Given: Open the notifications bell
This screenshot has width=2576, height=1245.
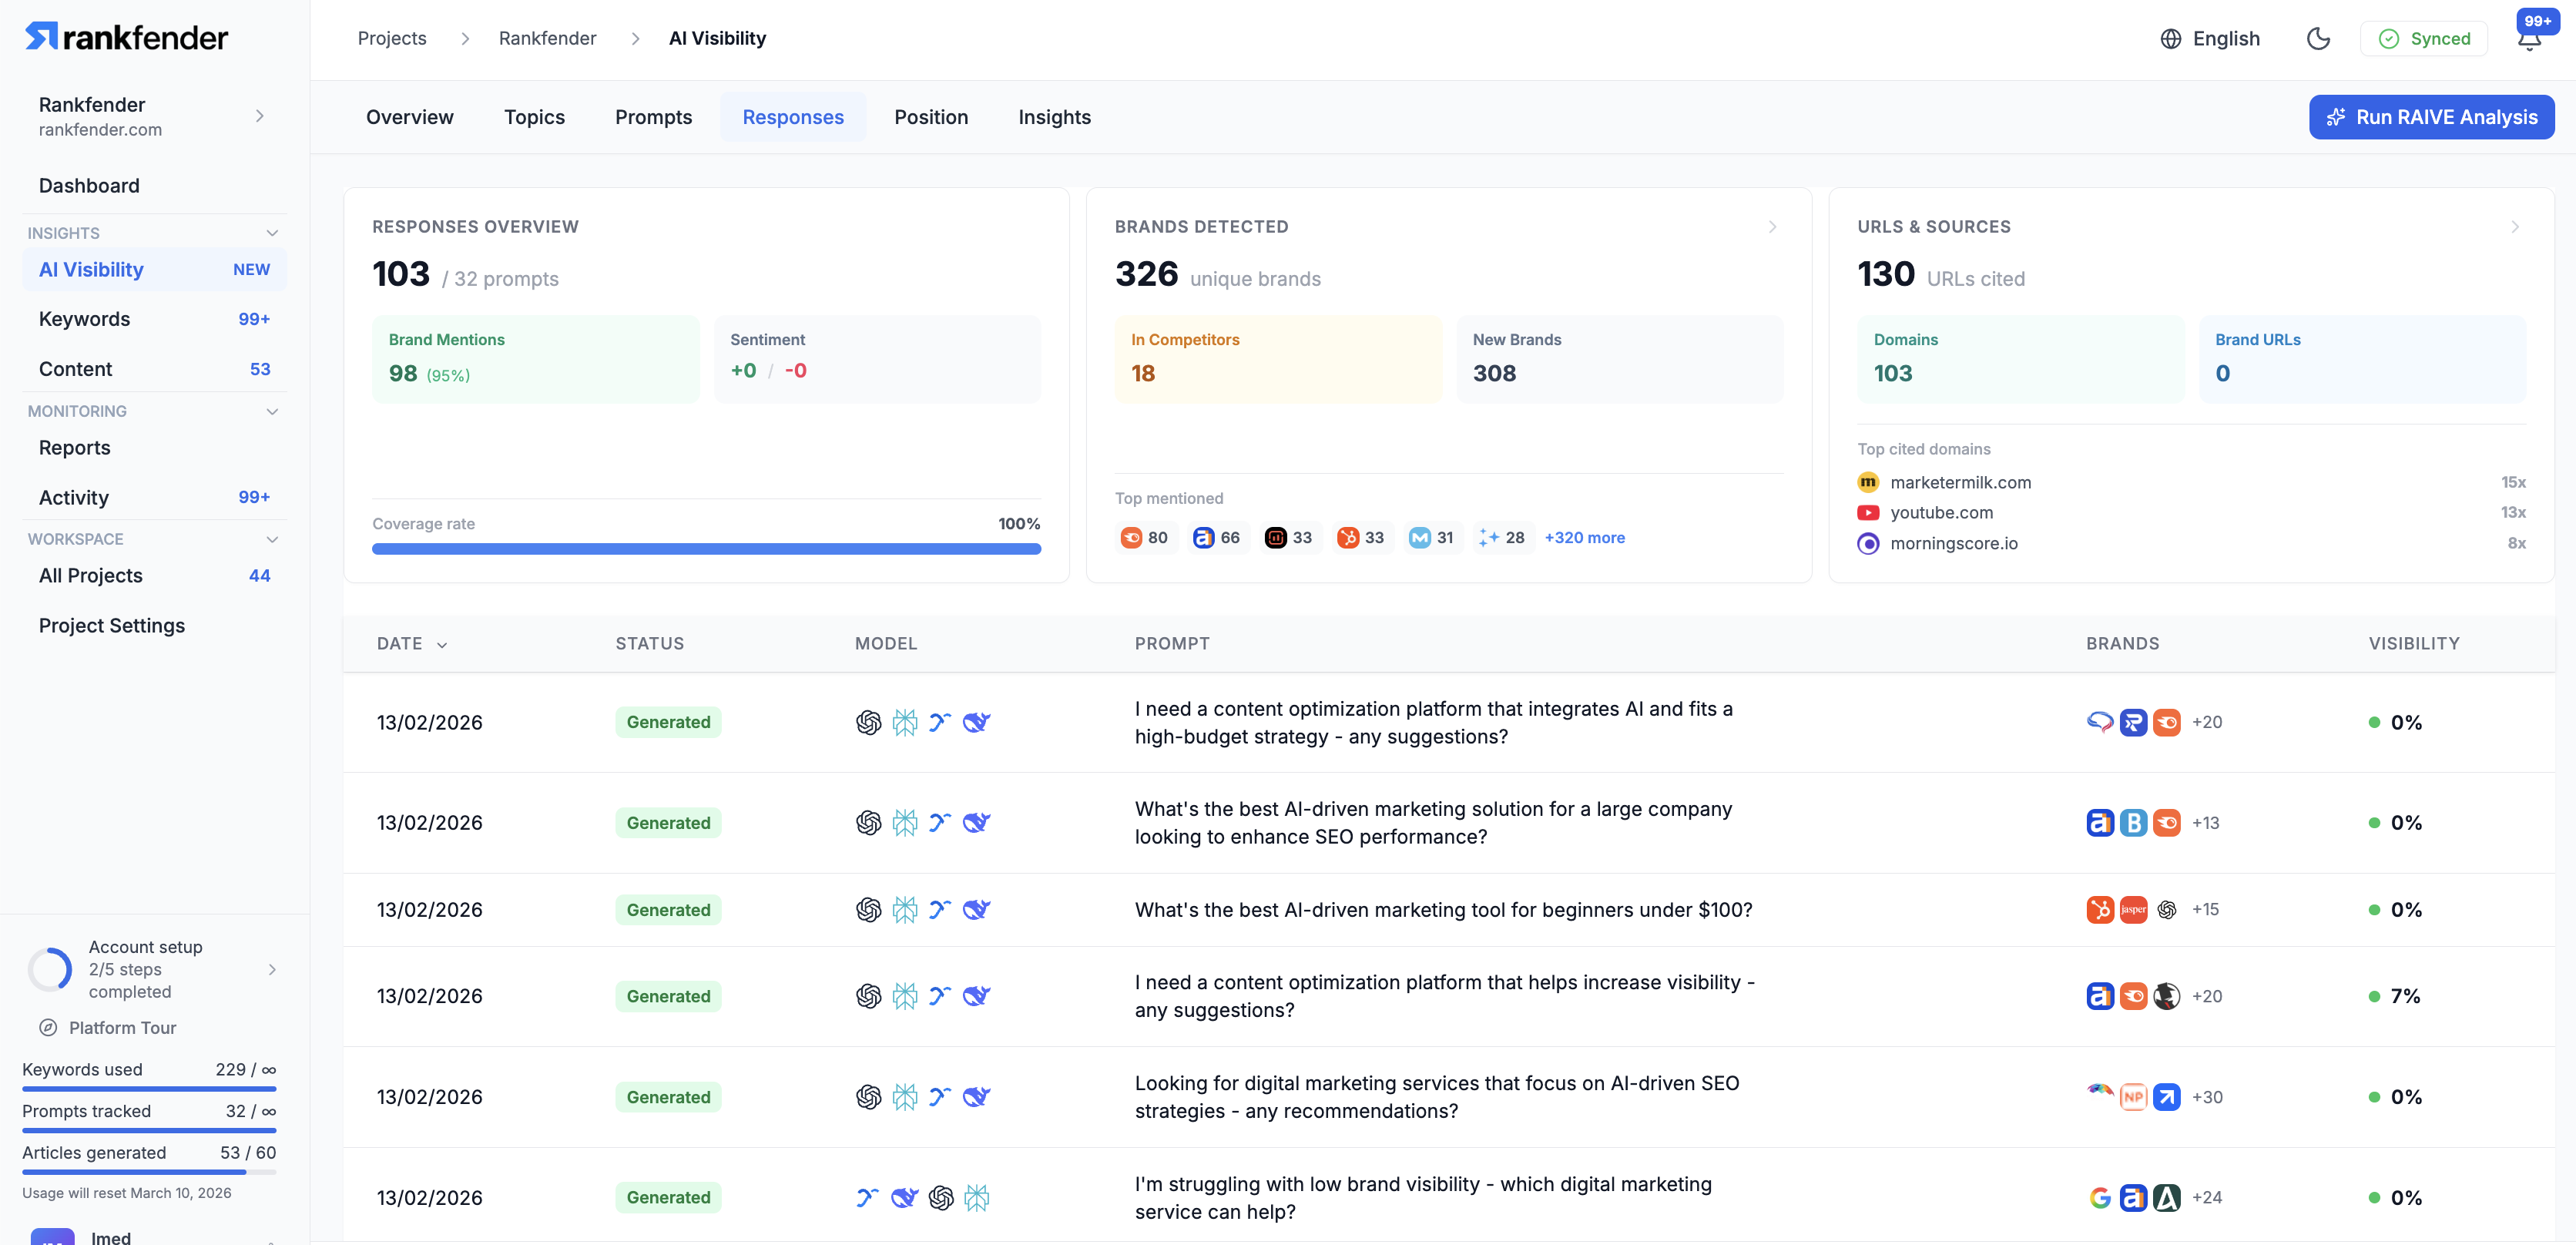Looking at the screenshot, I should [x=2528, y=40].
